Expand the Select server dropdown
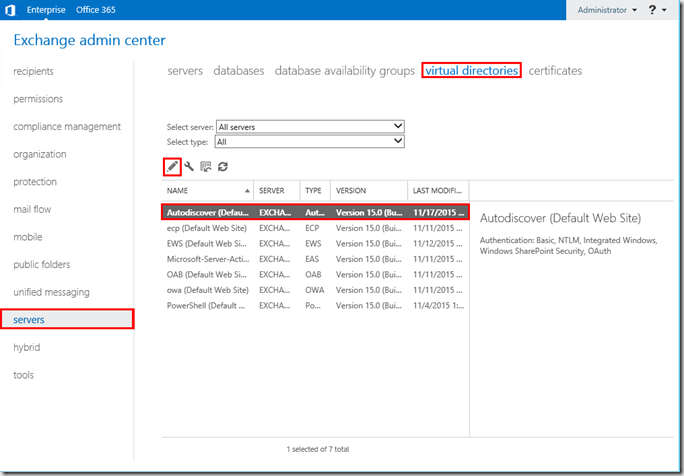The image size is (684, 476). [x=310, y=126]
